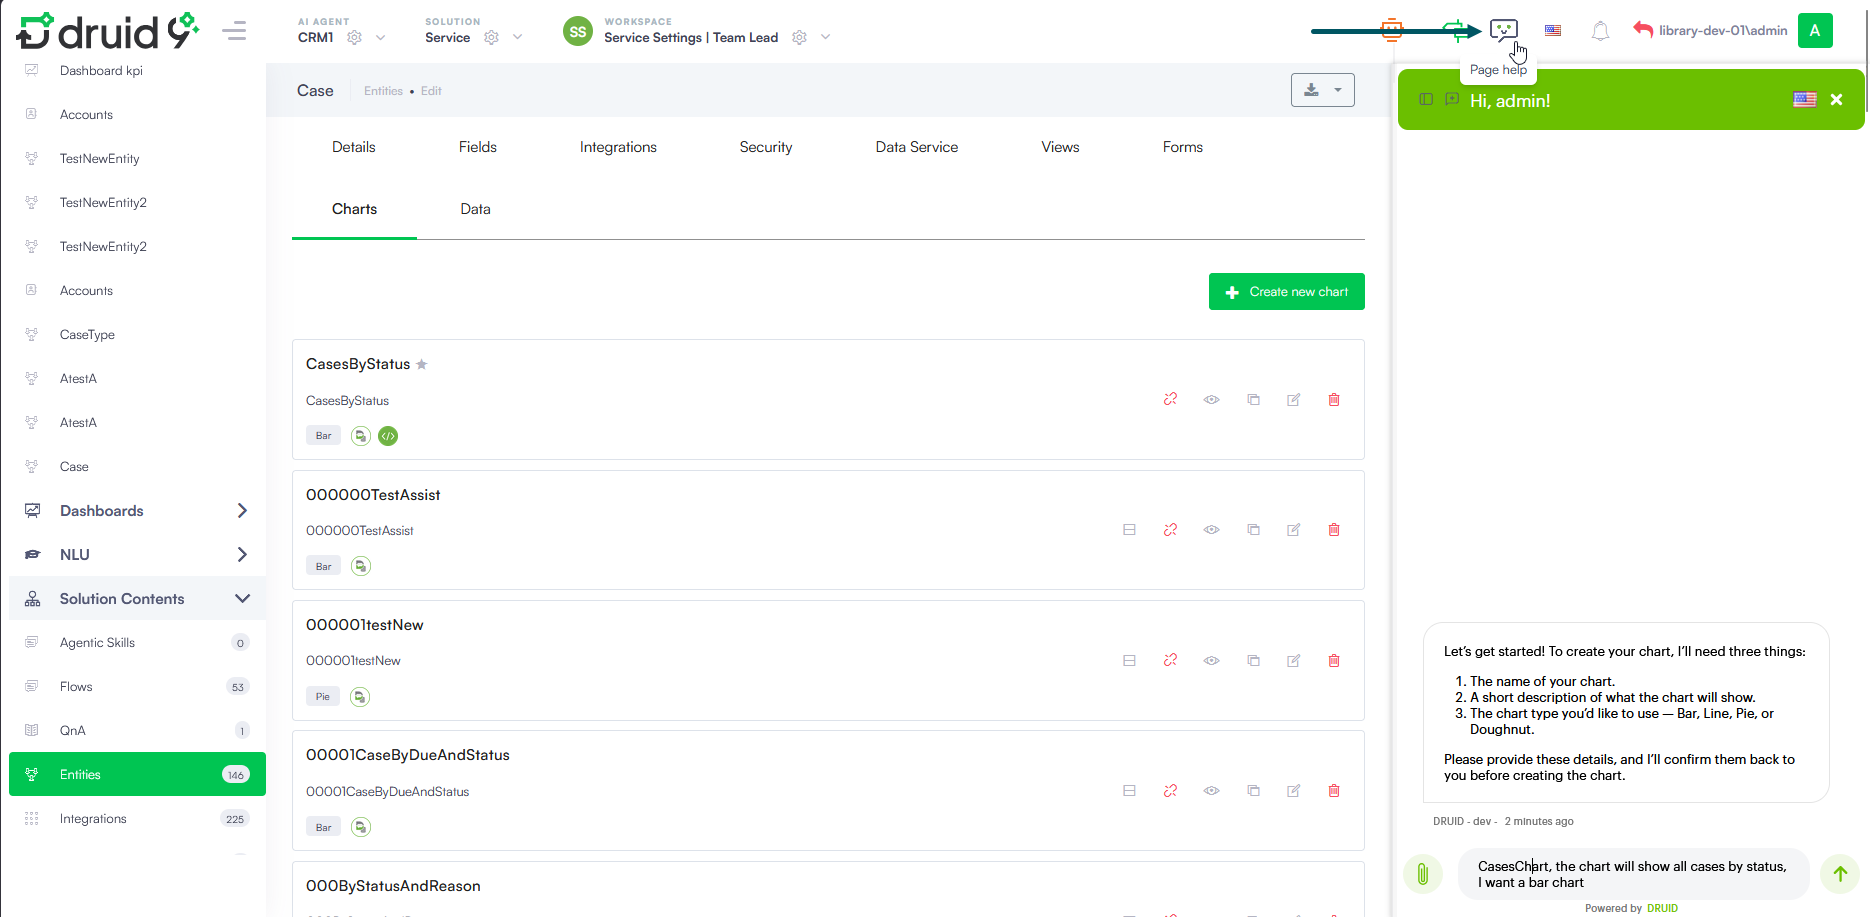This screenshot has height=917, width=1870.
Task: Preview the 000001testNew chart with eye icon
Action: coord(1211,661)
